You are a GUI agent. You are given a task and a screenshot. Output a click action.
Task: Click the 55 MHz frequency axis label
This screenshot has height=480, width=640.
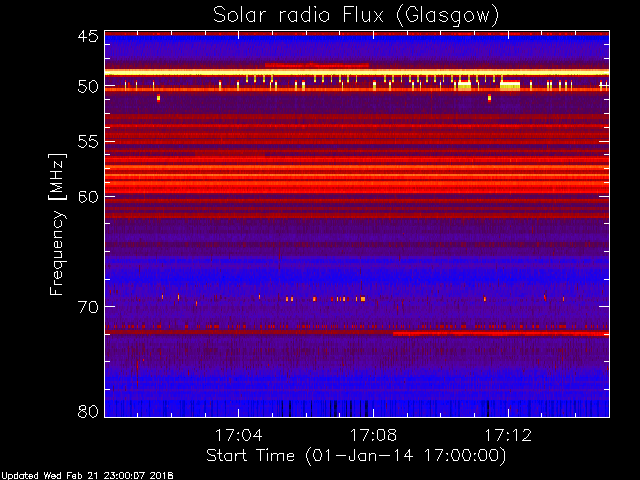pos(88,142)
